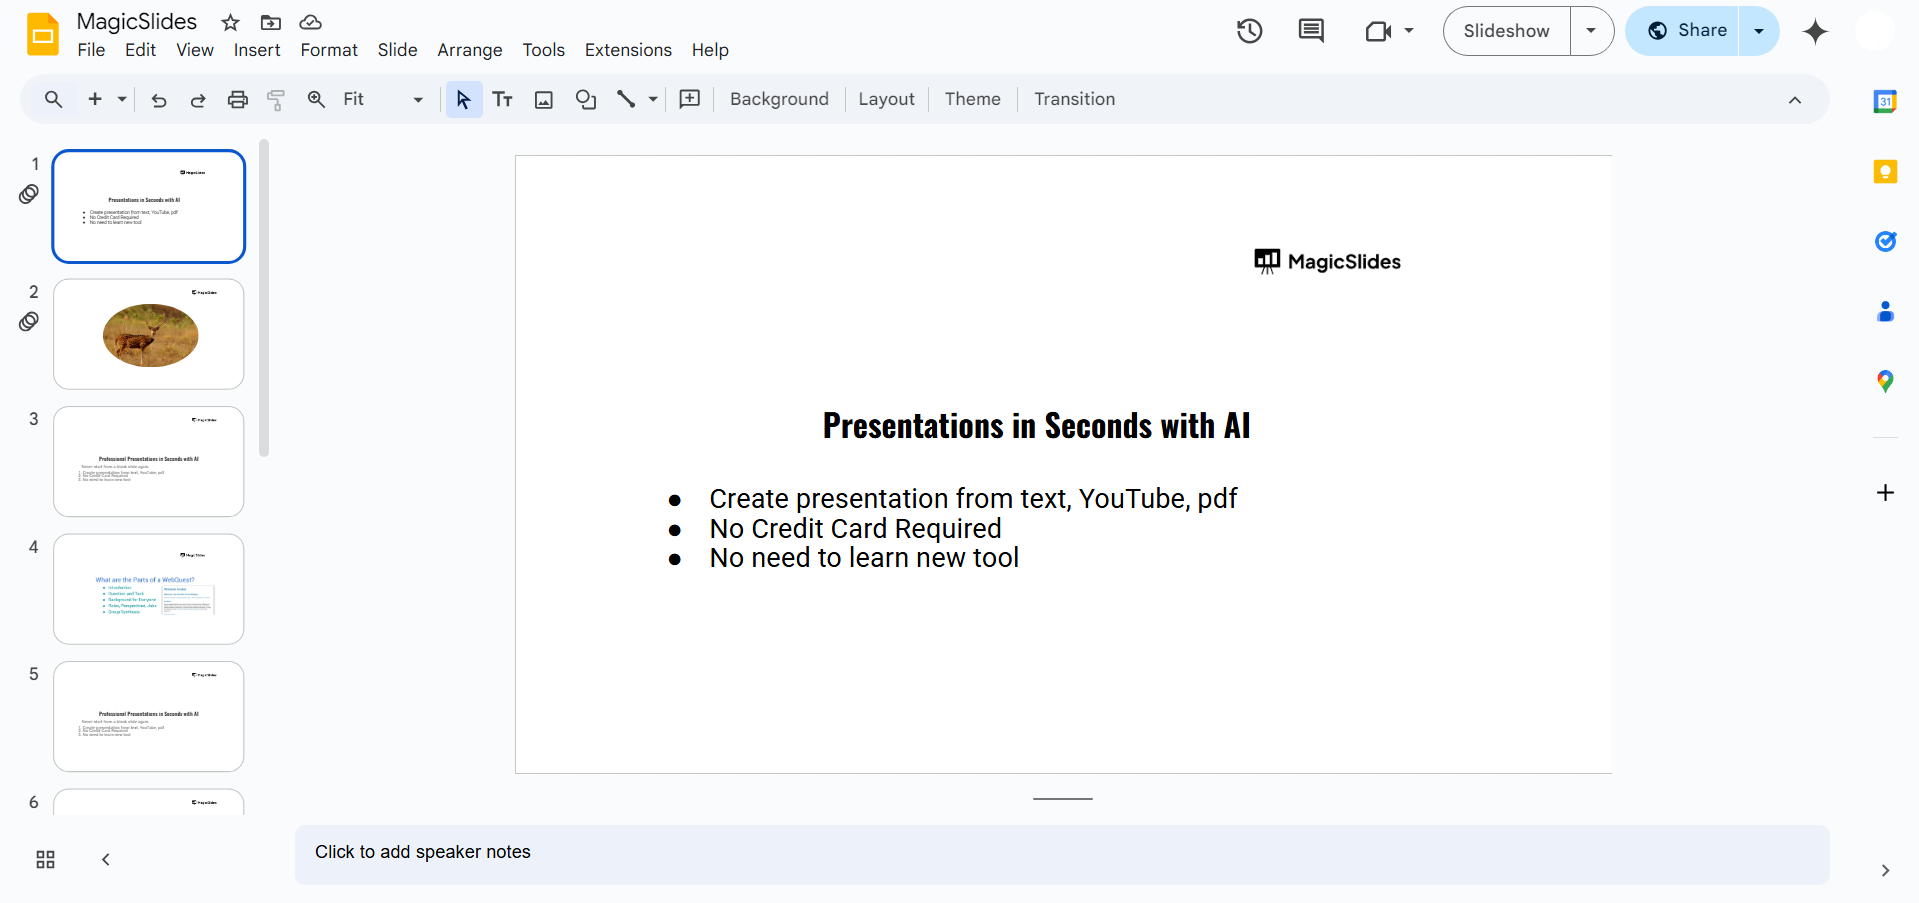Click the print icon
The height and width of the screenshot is (903, 1919).
click(237, 99)
